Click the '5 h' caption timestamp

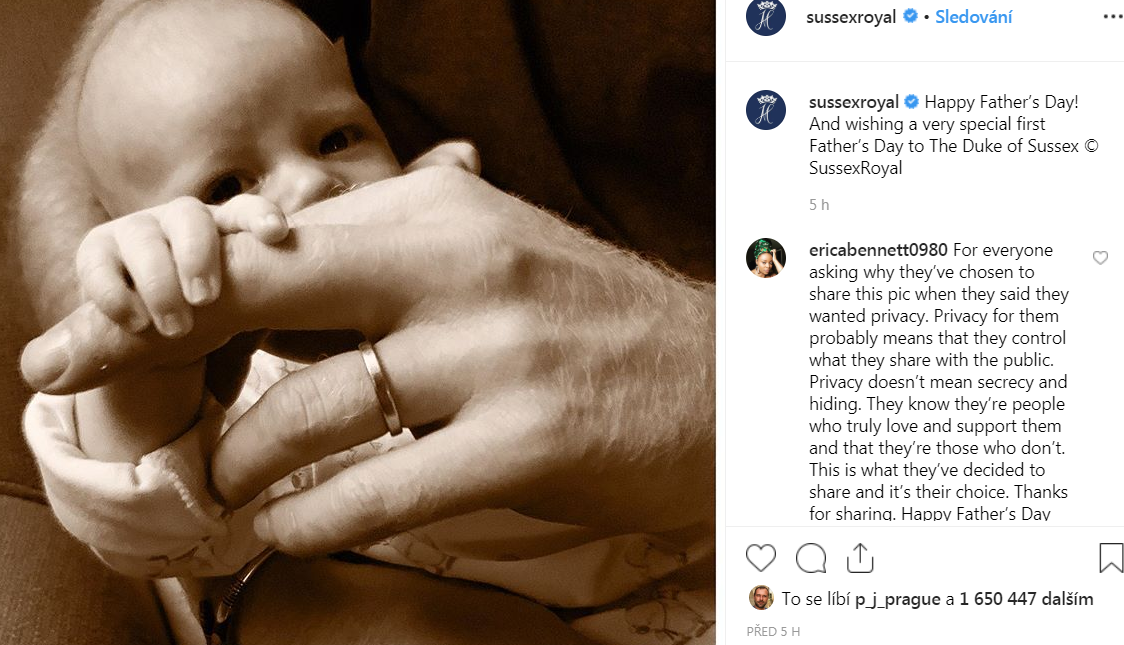[x=819, y=205]
